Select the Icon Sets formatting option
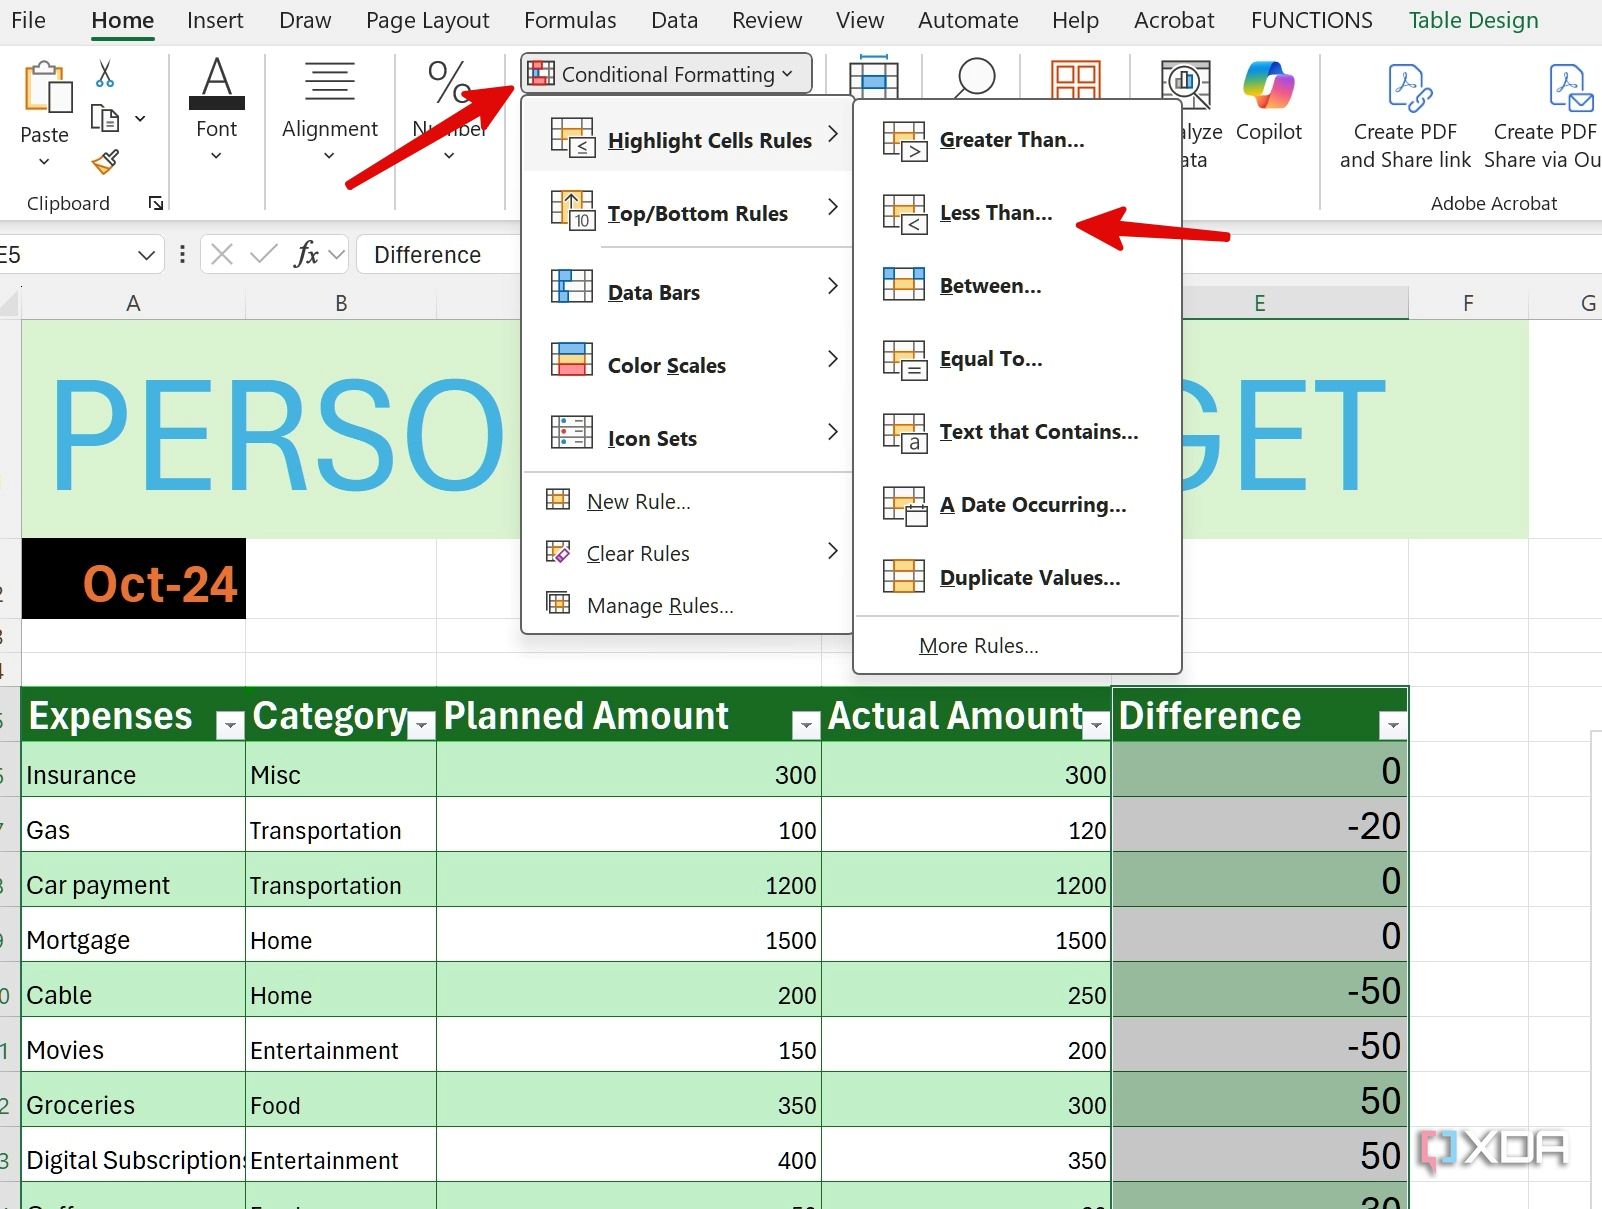Viewport: 1602px width, 1209px height. click(652, 437)
